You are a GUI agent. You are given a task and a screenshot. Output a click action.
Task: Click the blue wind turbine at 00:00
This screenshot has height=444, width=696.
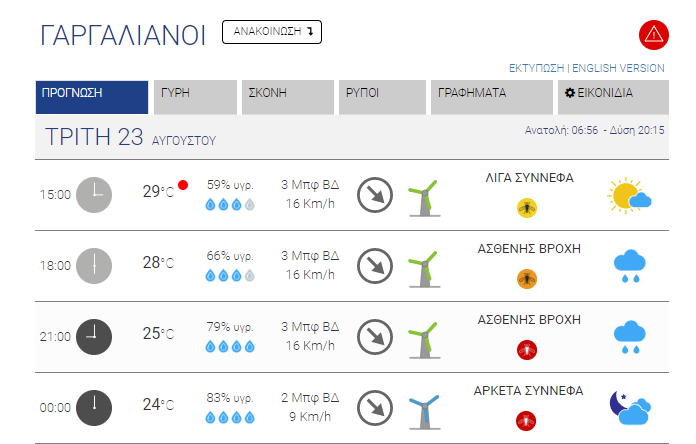click(424, 412)
